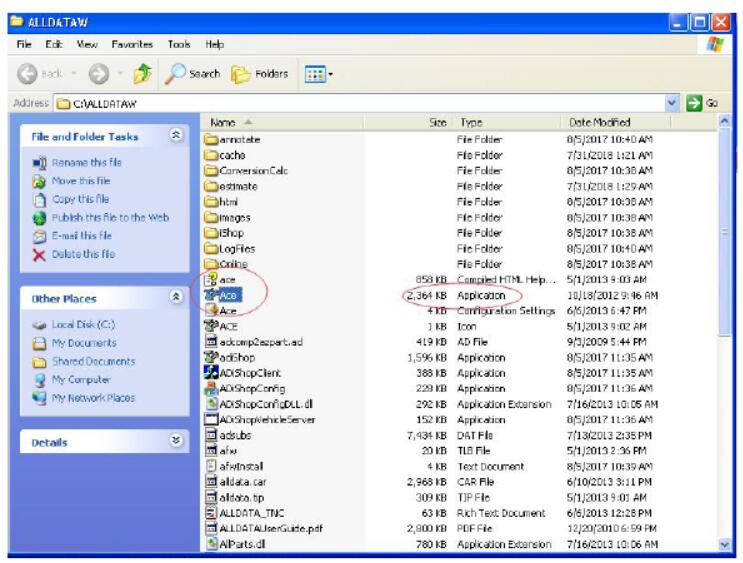
Task: Select the Ace application file icon
Action: point(211,295)
